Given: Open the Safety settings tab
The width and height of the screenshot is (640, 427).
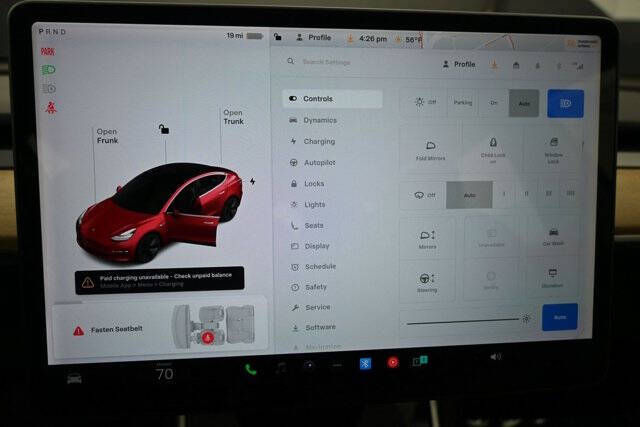Looking at the screenshot, I should (308, 287).
